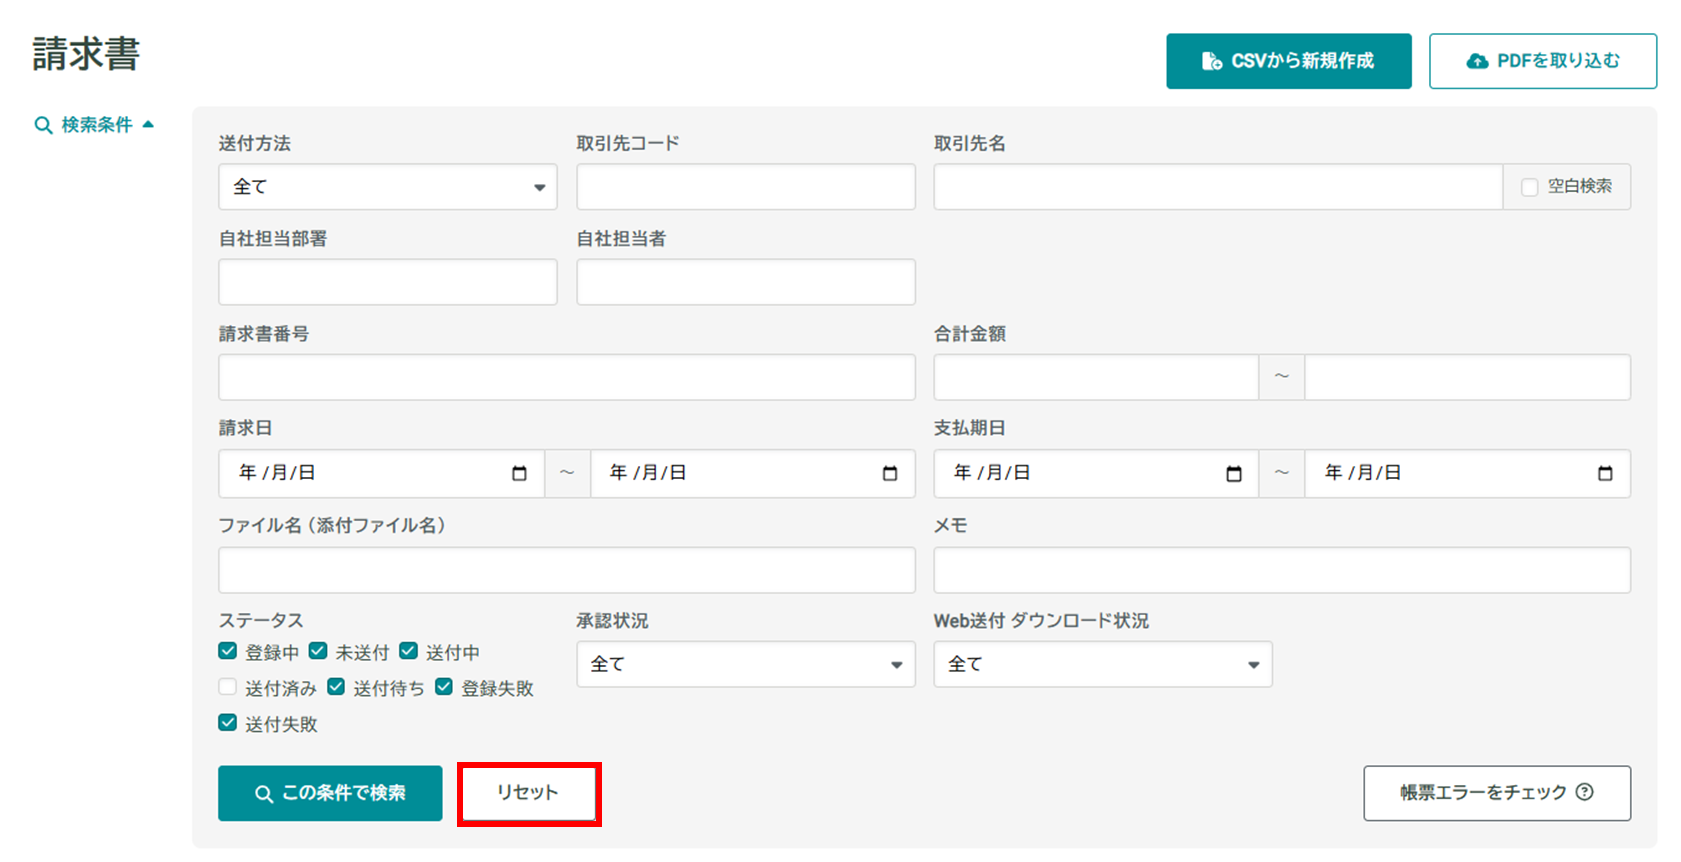Open calendar picker for 支払期日 start date
Screen dimensions: 1681x862
(1233, 474)
